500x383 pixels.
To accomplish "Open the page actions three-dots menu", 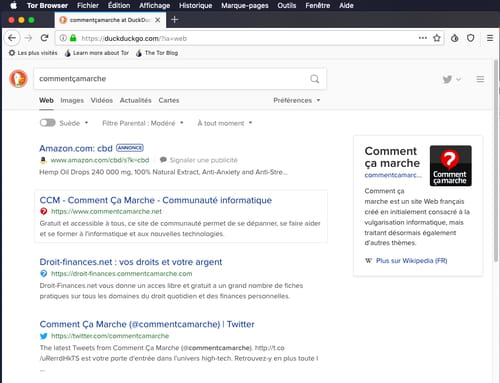I will [x=423, y=38].
